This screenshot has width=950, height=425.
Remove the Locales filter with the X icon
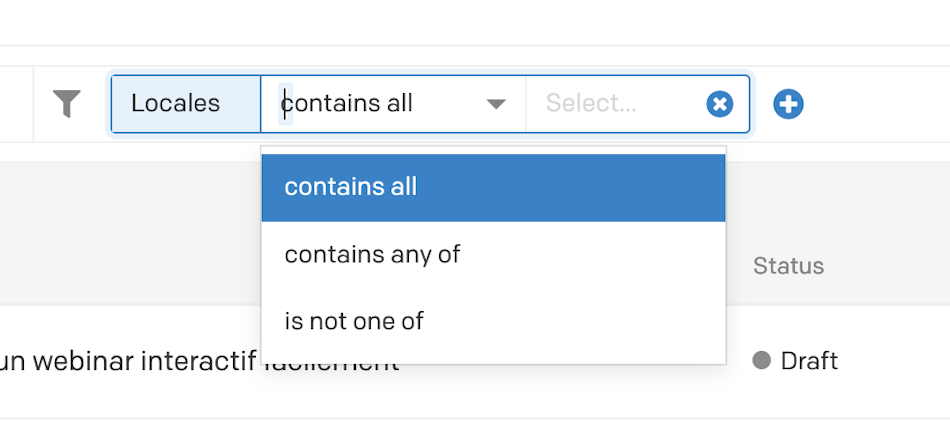[720, 104]
